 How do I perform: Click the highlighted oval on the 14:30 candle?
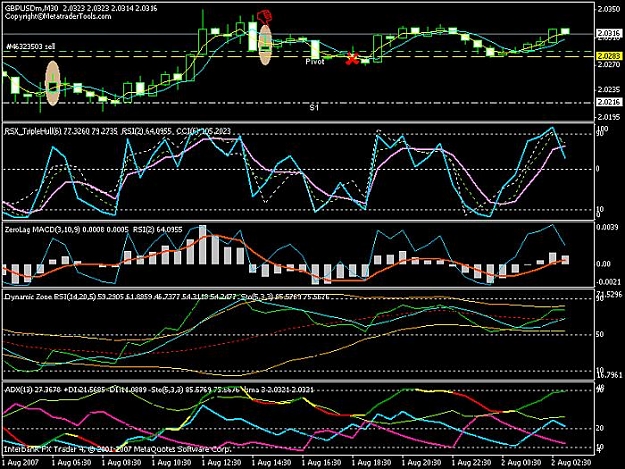point(265,45)
